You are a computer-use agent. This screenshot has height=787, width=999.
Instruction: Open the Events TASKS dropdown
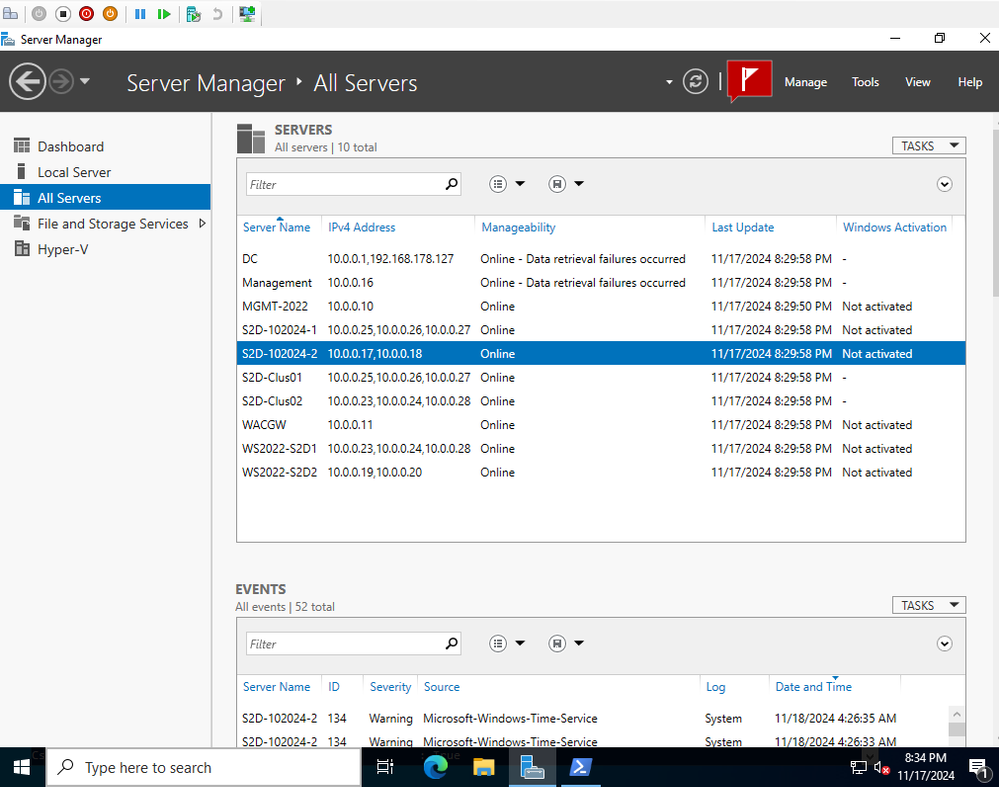(929, 605)
